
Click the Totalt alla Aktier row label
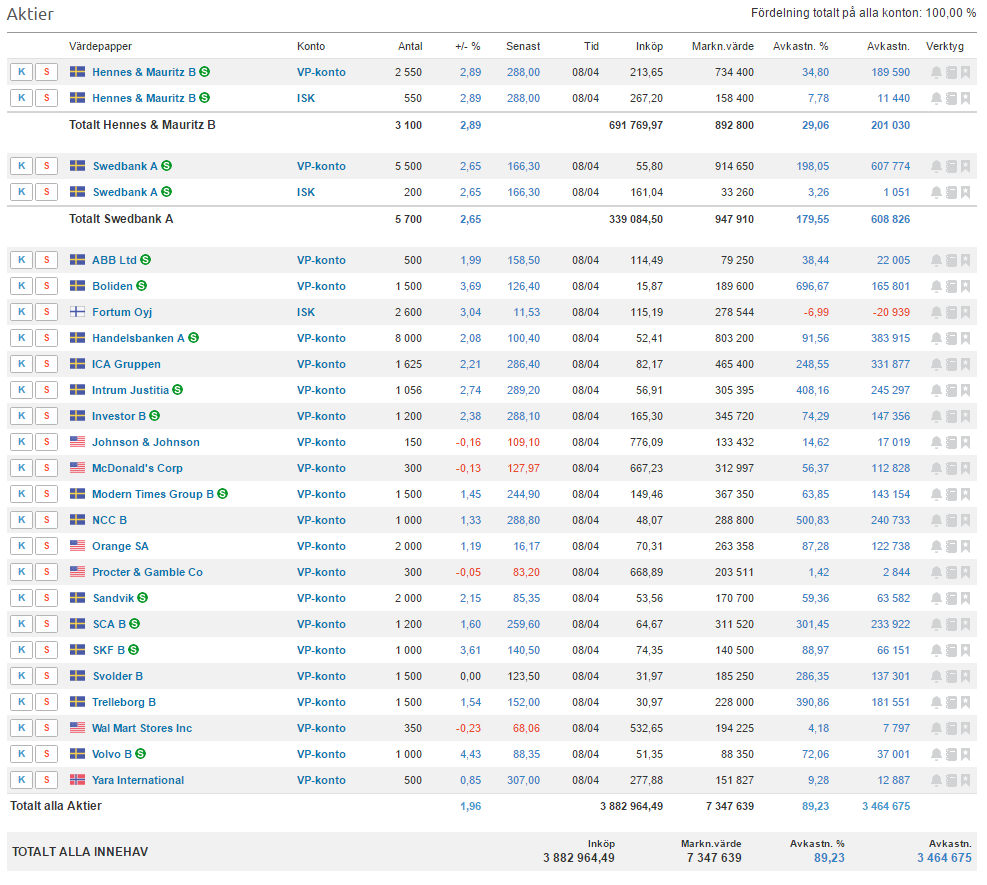[56, 806]
